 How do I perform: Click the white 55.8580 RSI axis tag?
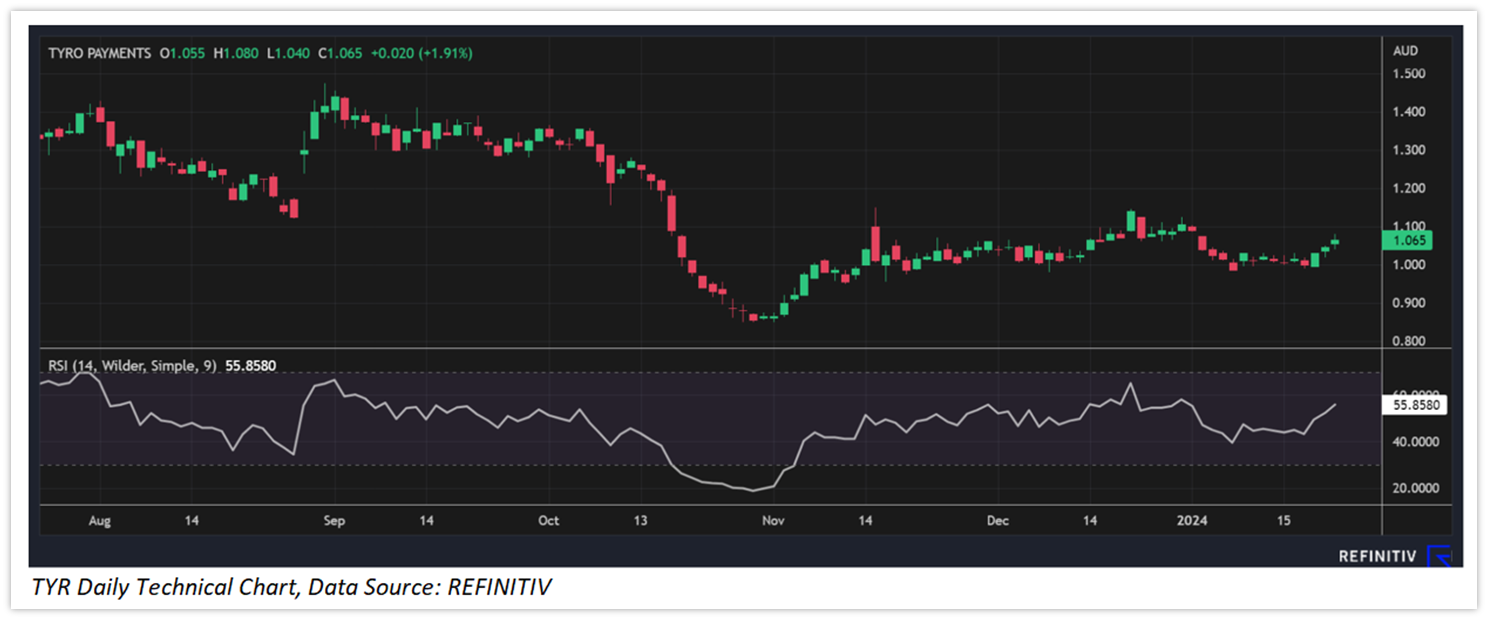tap(1414, 405)
